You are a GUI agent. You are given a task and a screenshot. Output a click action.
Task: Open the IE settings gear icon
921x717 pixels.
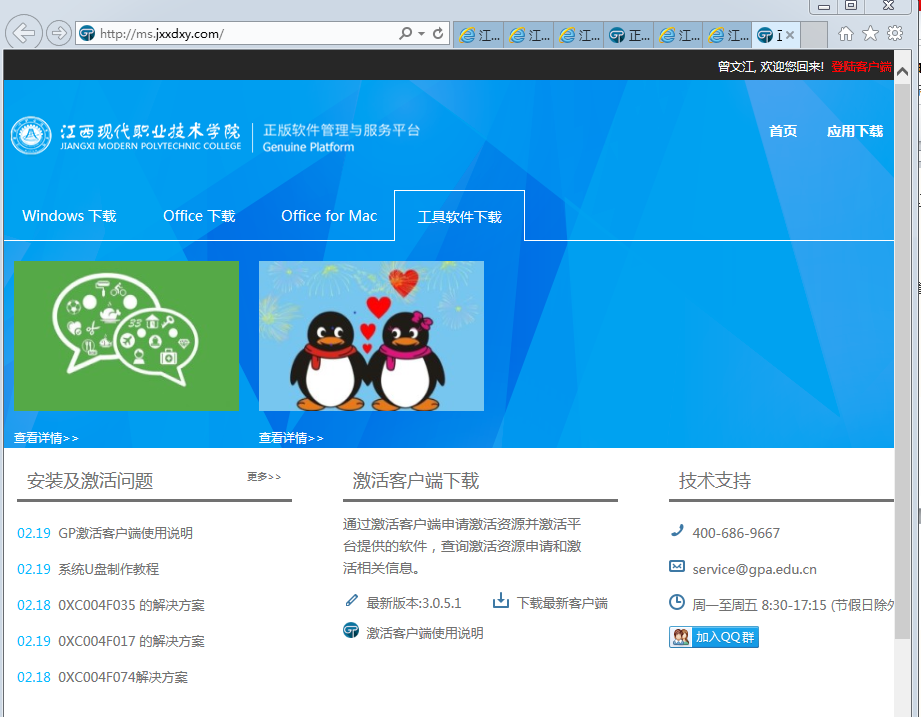click(x=894, y=34)
